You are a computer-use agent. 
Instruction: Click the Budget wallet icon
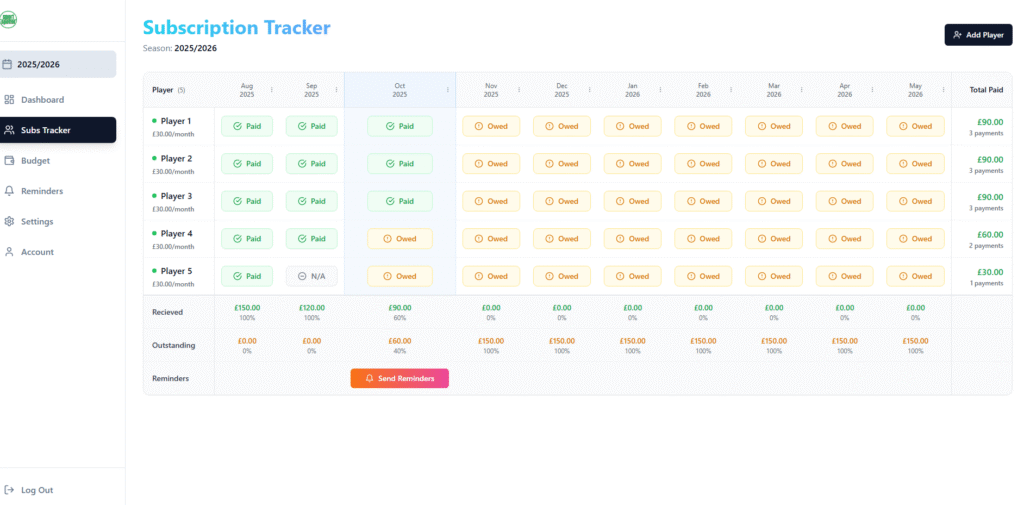click(x=9, y=161)
